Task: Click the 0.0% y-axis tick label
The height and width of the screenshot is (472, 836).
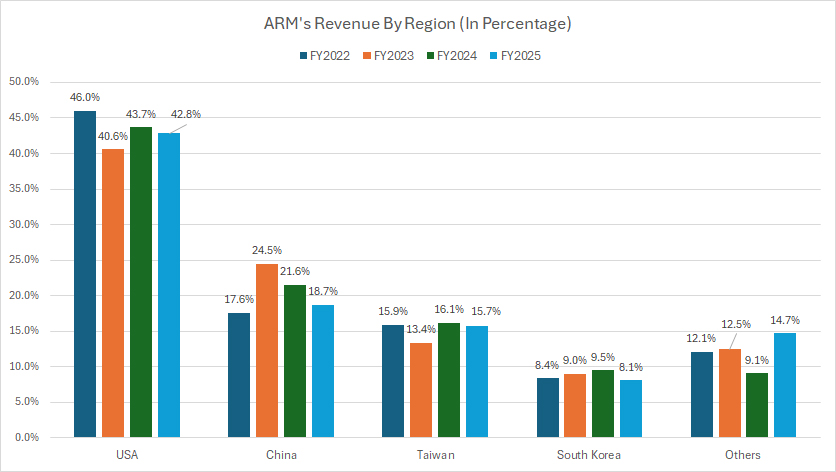Action: pyautogui.click(x=27, y=437)
